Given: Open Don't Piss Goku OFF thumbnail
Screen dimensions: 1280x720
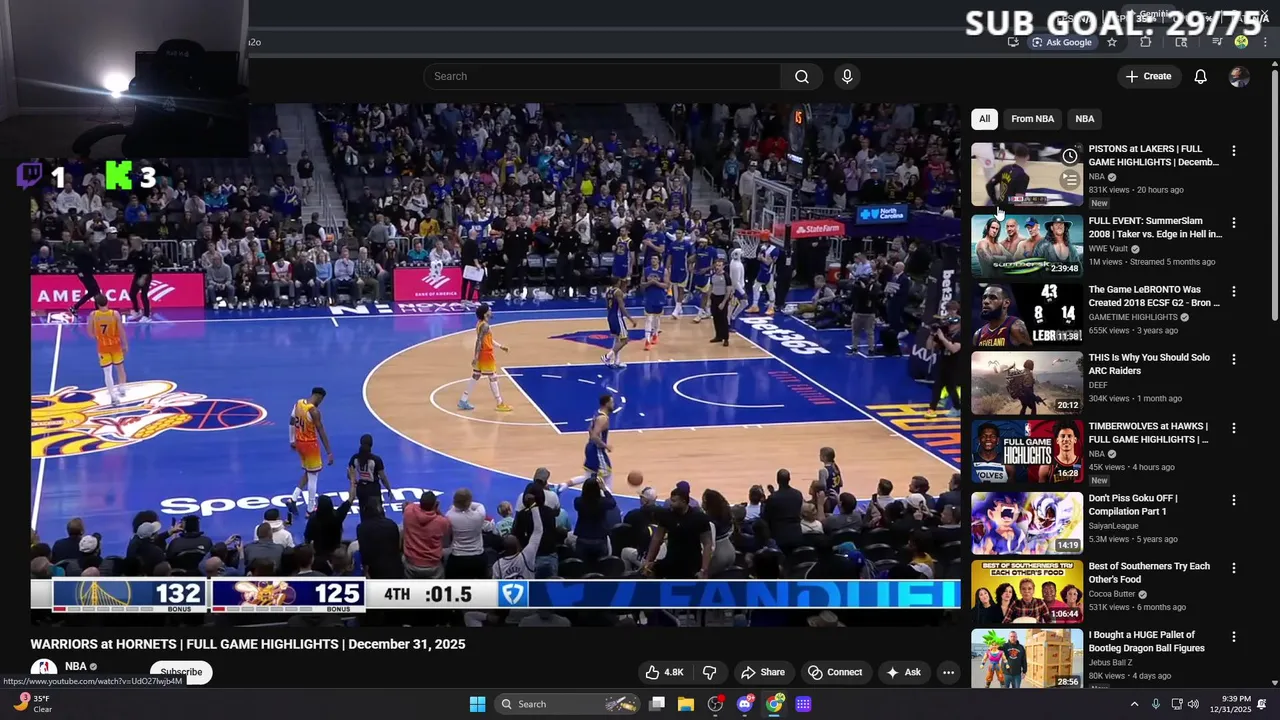Looking at the screenshot, I should pos(1027,523).
